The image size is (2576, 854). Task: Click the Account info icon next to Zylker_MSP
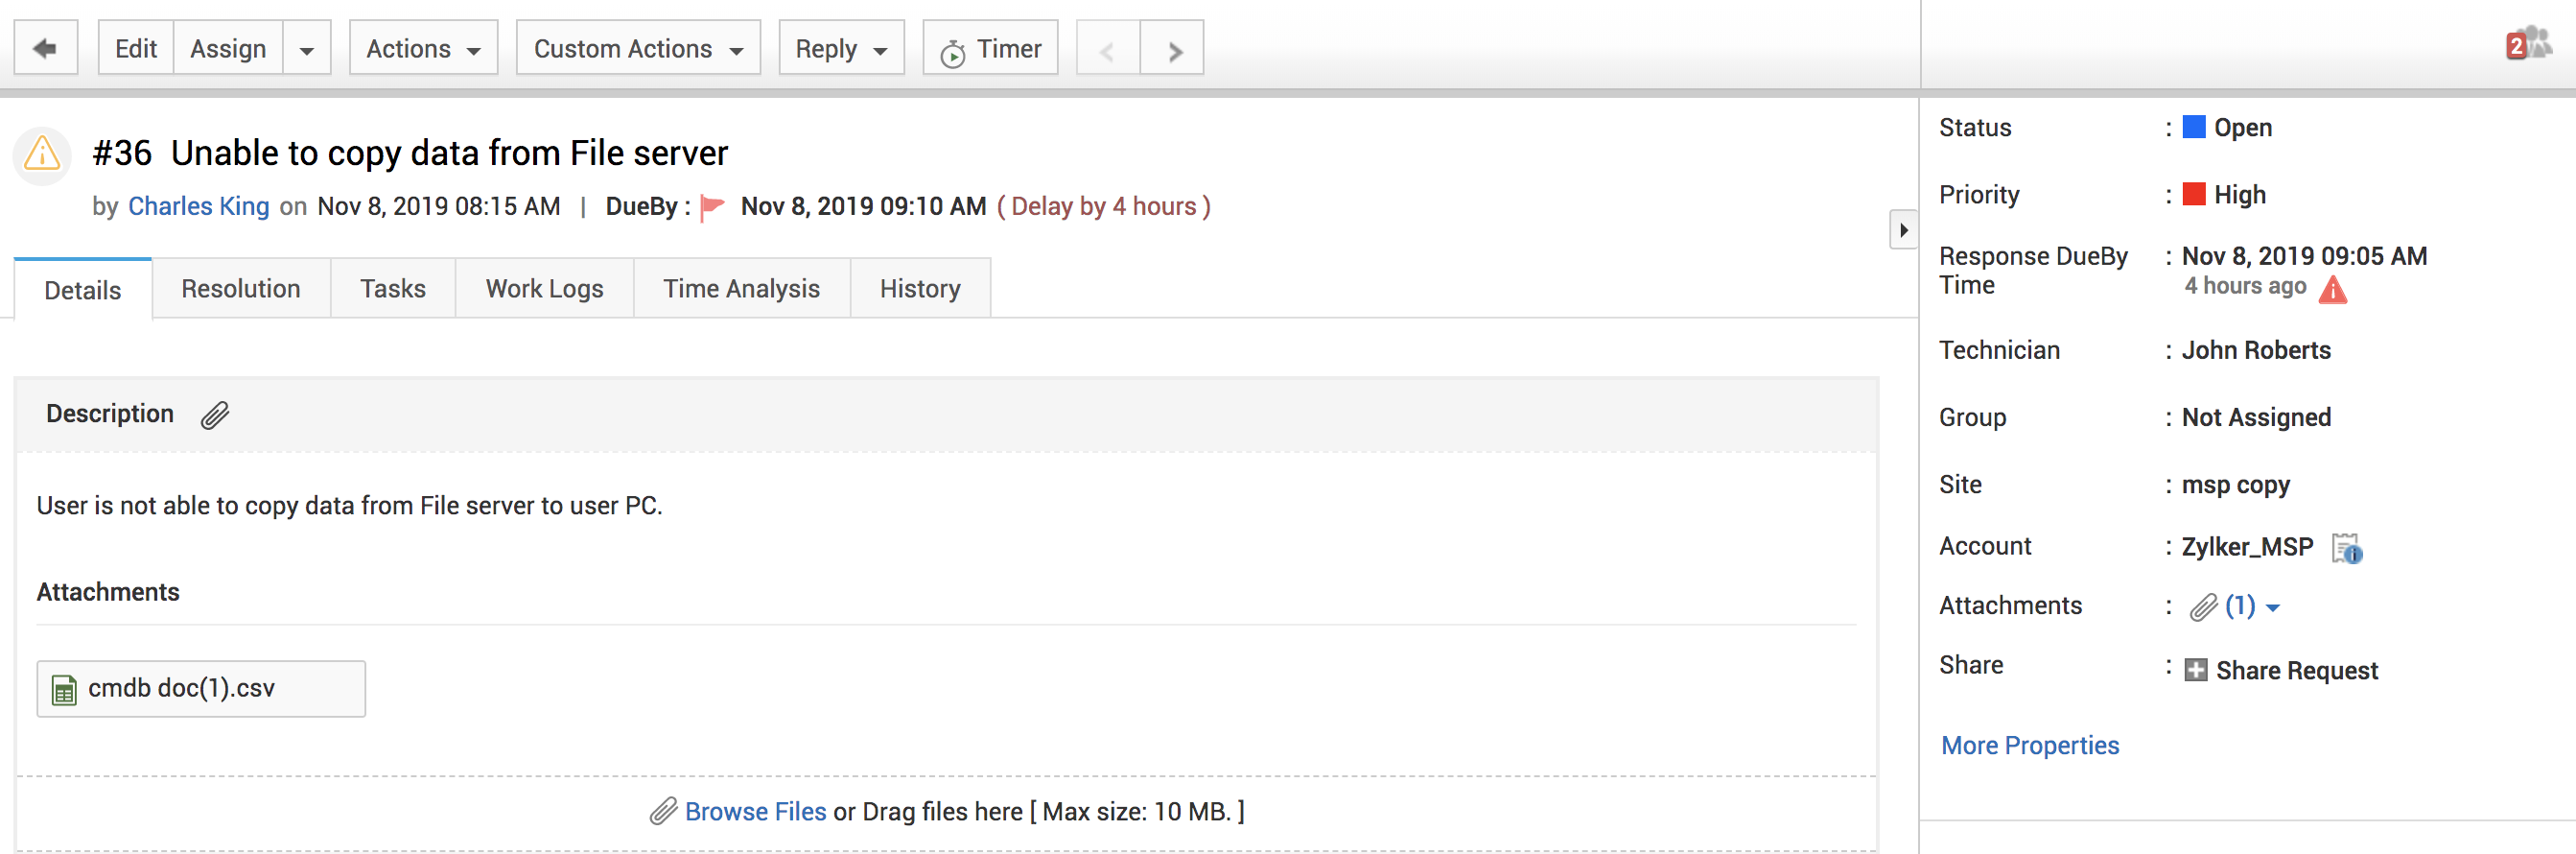click(2346, 548)
